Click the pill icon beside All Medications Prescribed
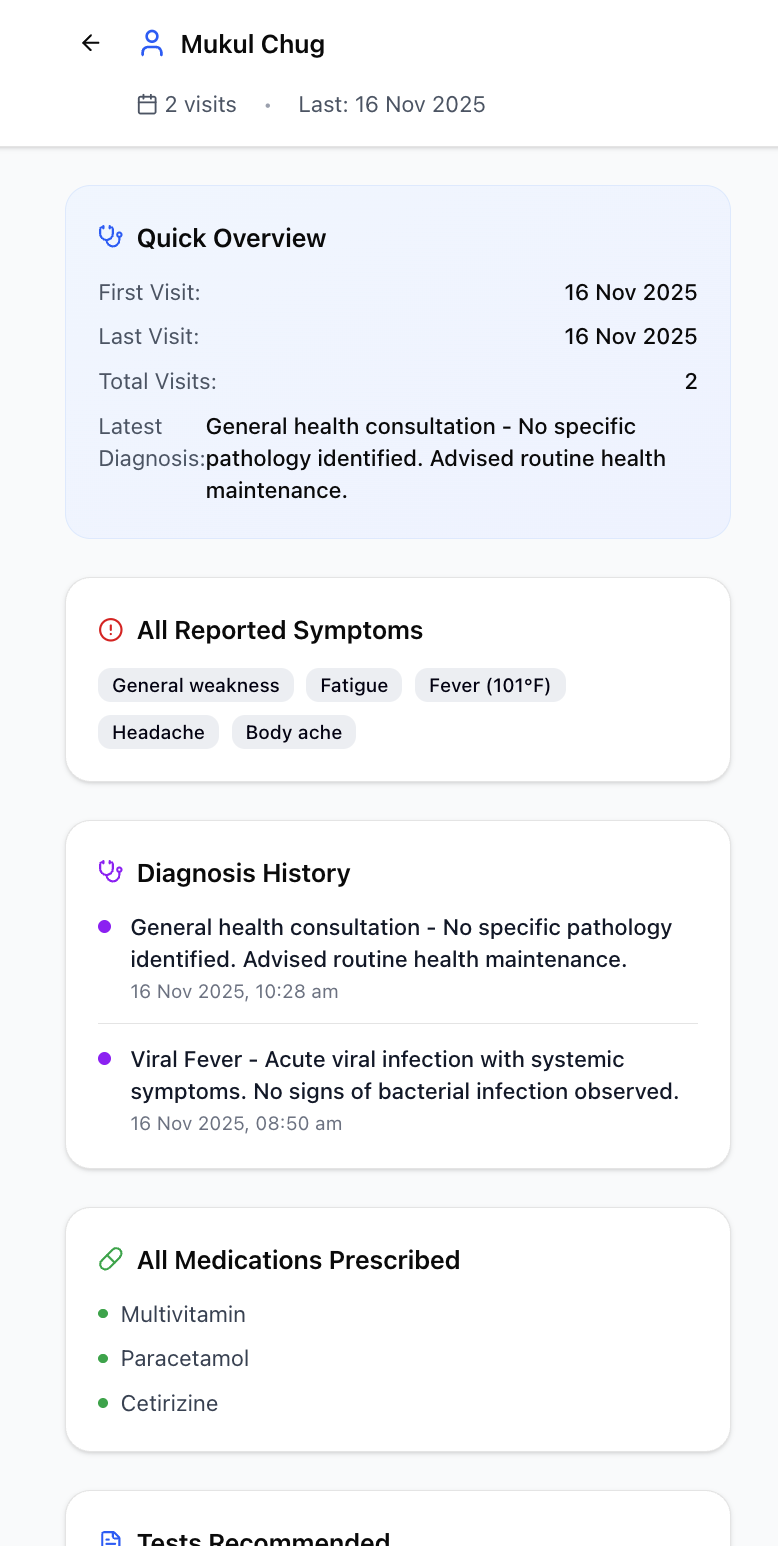The width and height of the screenshot is (778, 1546). 110,1259
